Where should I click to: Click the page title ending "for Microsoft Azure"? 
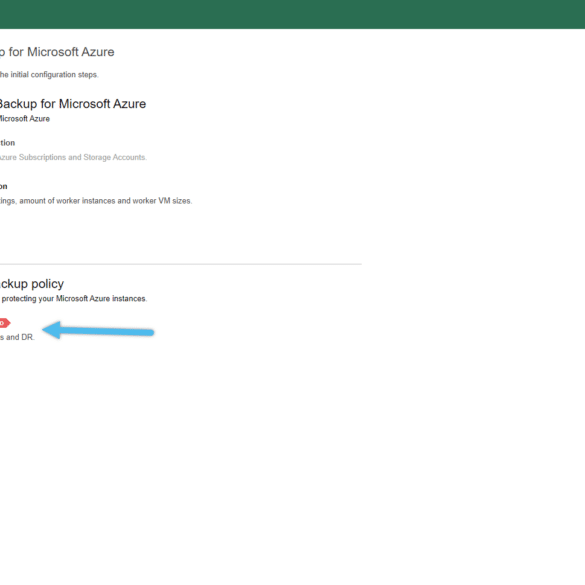pyautogui.click(x=57, y=52)
